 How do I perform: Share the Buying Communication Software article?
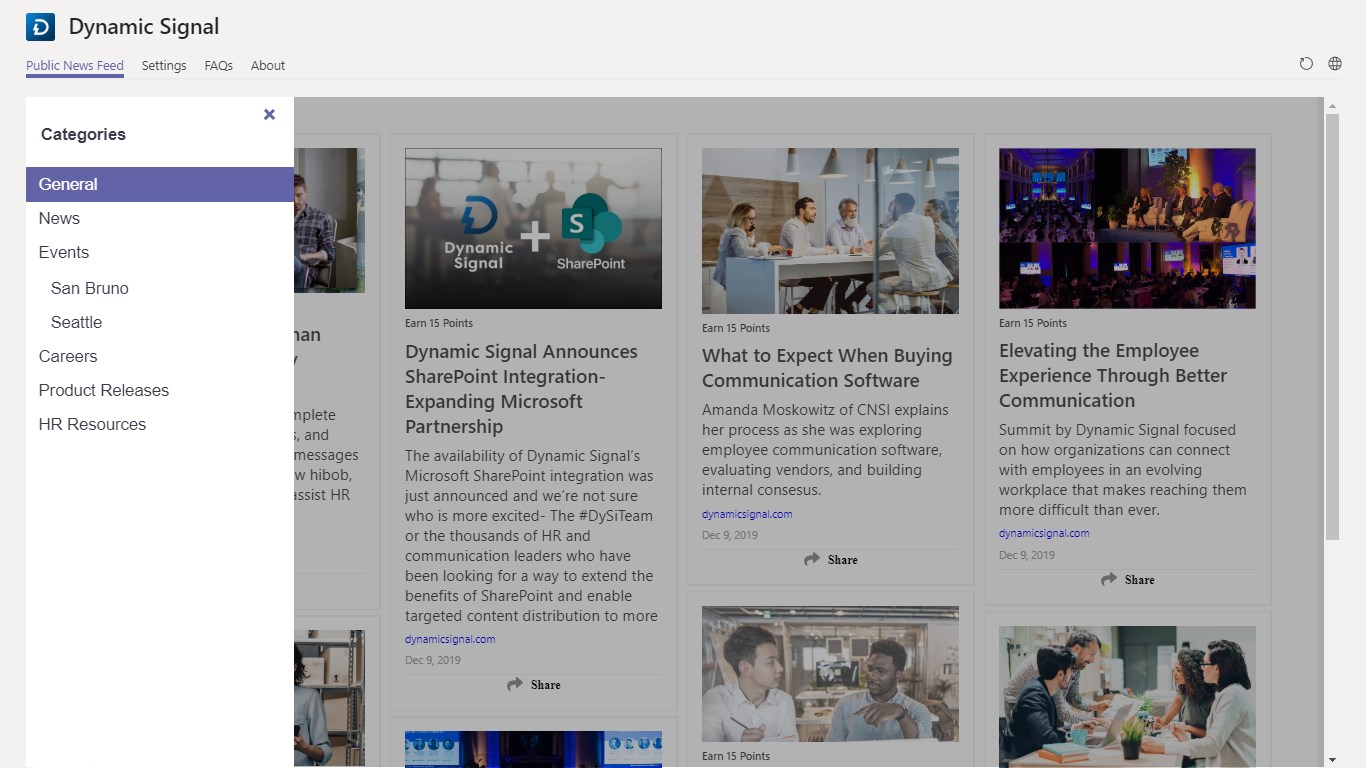(830, 560)
